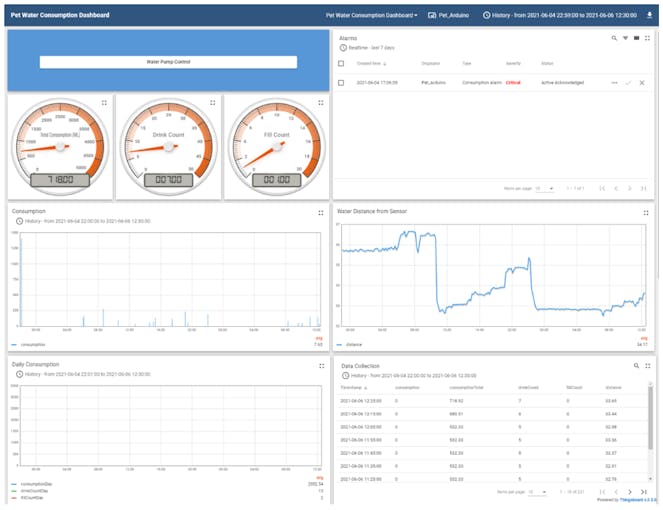Toggle fillCountDay legend series
The height and width of the screenshot is (510, 663).
[28, 498]
